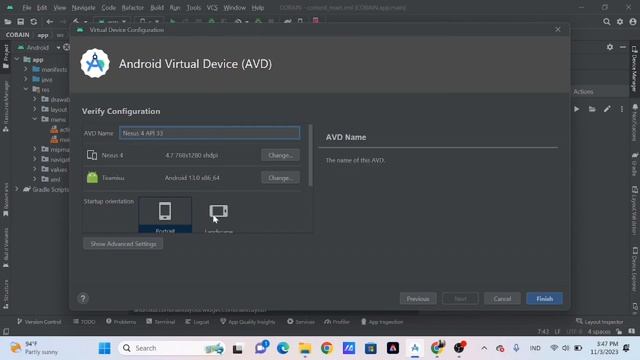Open the App Inspection tool window
Image resolution: width=640 pixels, height=360 pixels.
click(x=382, y=322)
